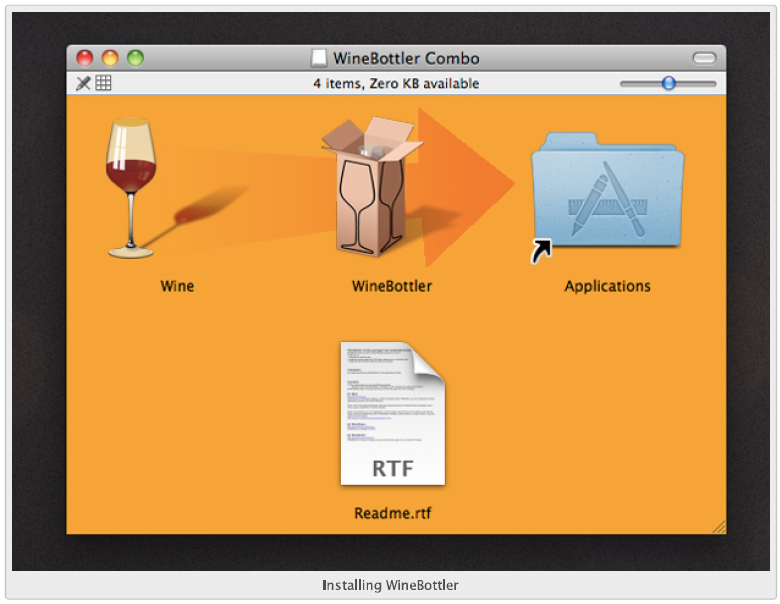Click the grid view icon in status bar

(x=103, y=83)
